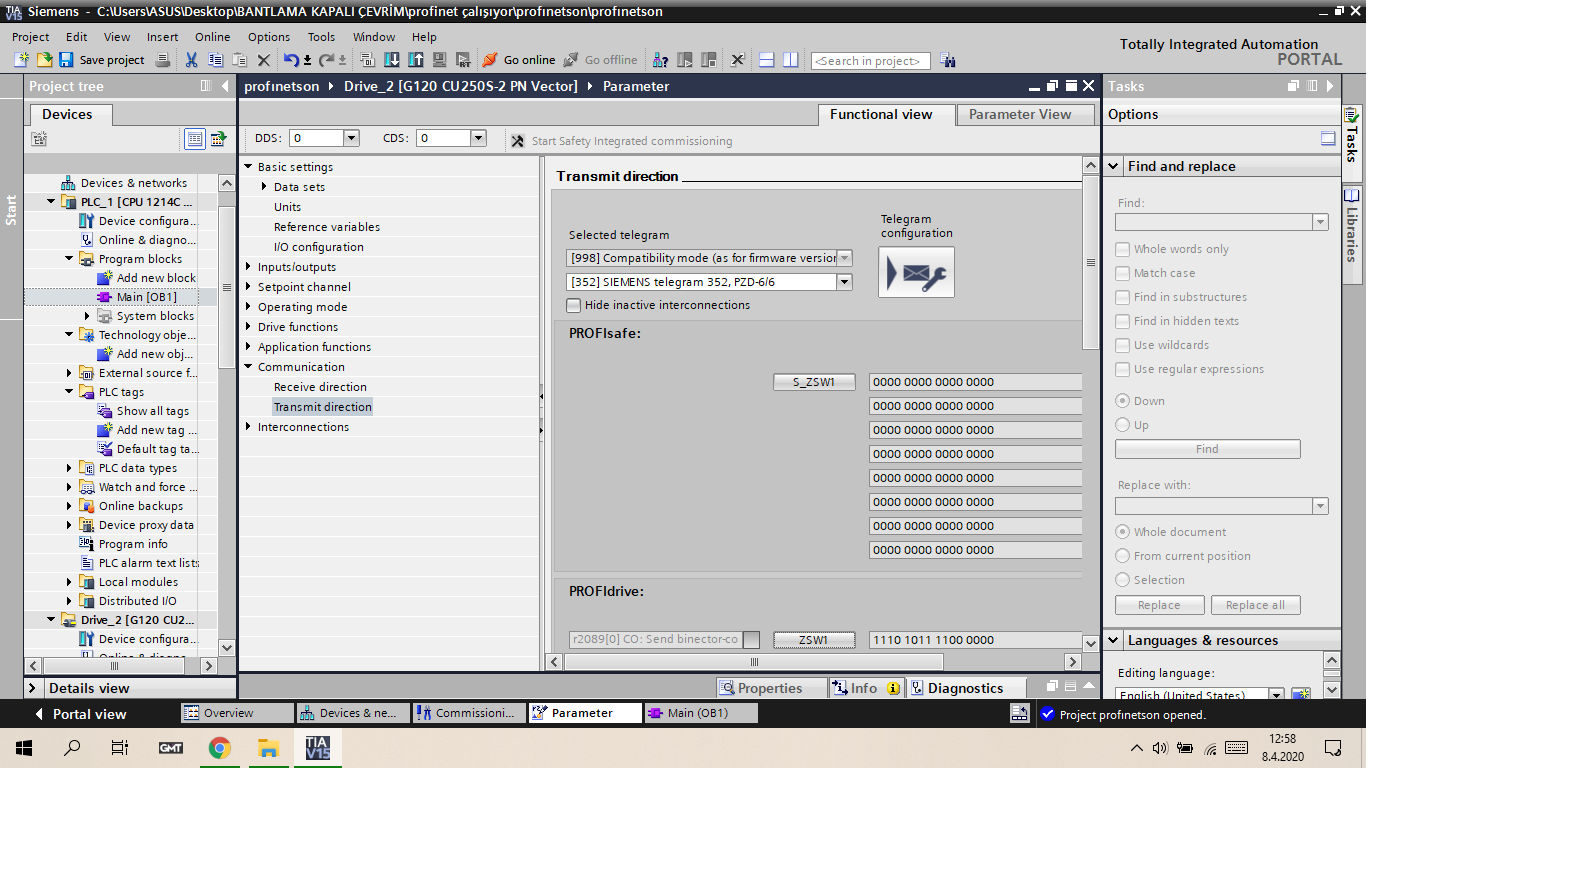Split the editor space horizontally
The width and height of the screenshot is (1574, 882).
766,60
